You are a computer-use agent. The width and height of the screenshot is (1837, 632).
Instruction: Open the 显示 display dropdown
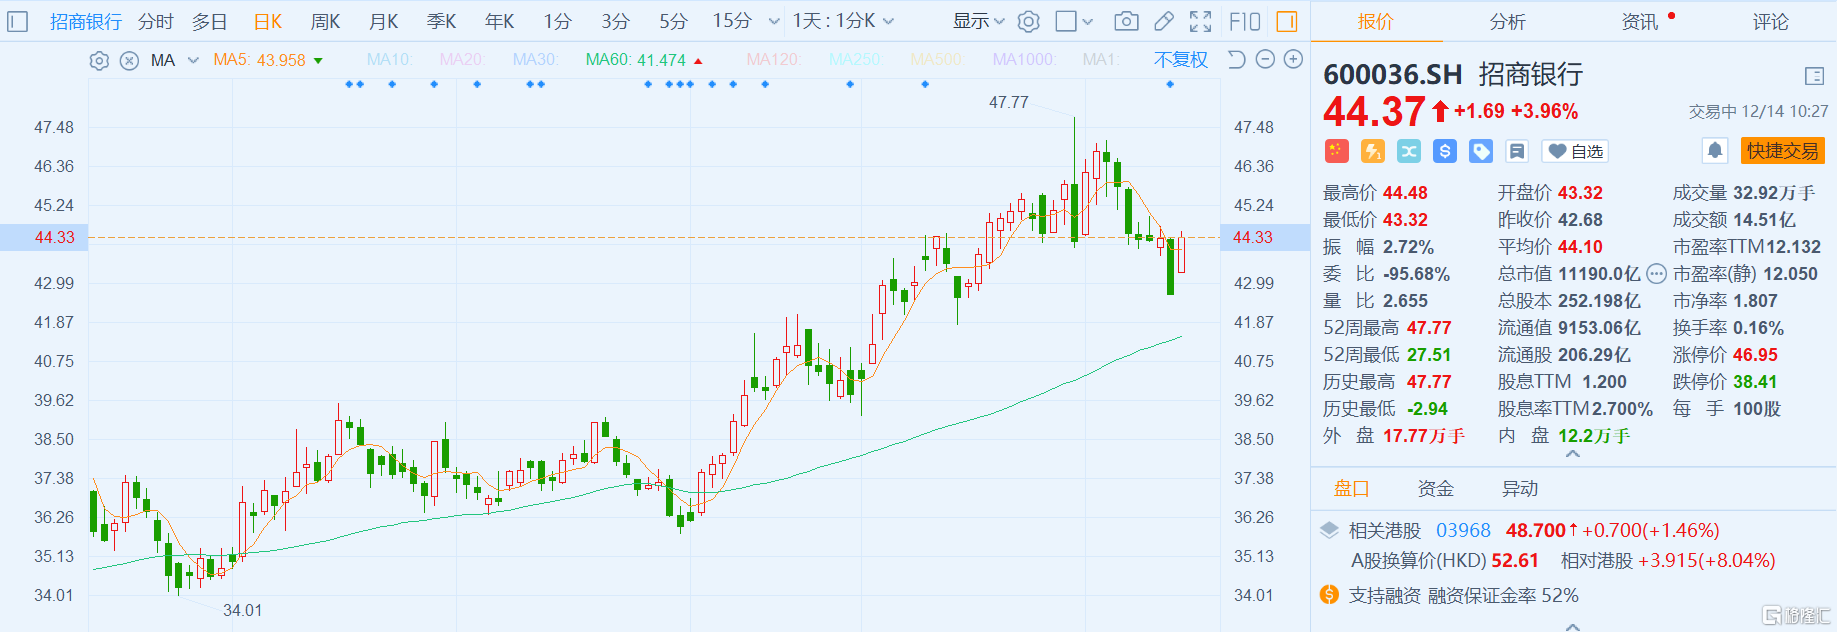[978, 21]
